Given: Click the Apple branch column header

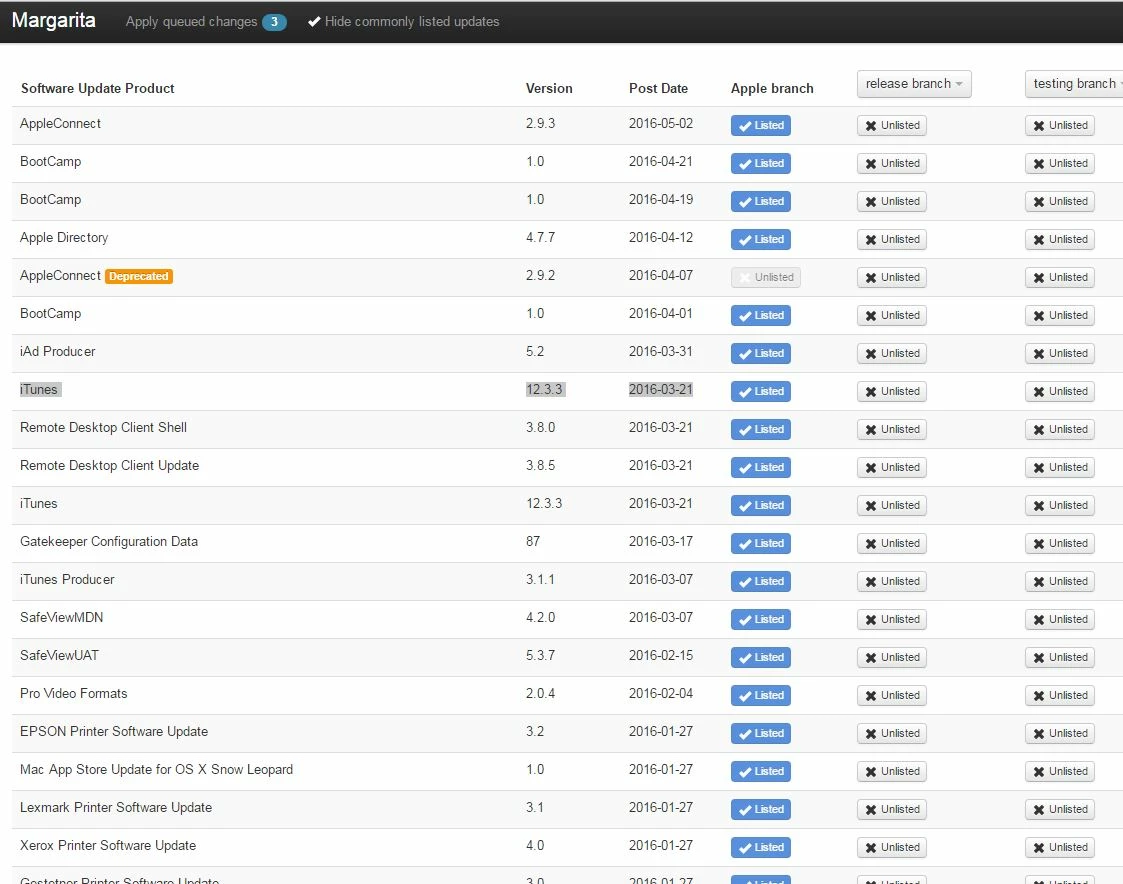Looking at the screenshot, I should 772,88.
